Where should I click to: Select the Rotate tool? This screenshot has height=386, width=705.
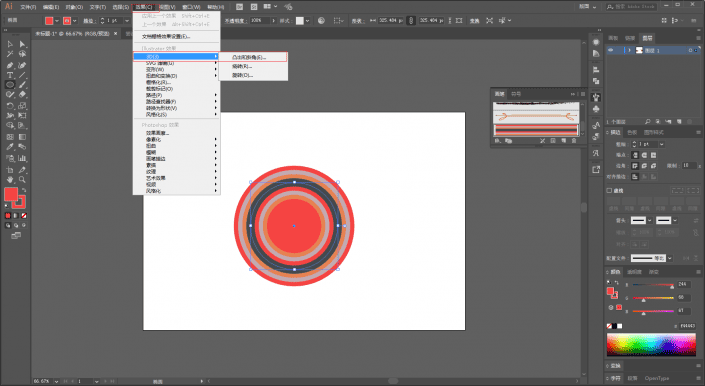[x=10, y=106]
